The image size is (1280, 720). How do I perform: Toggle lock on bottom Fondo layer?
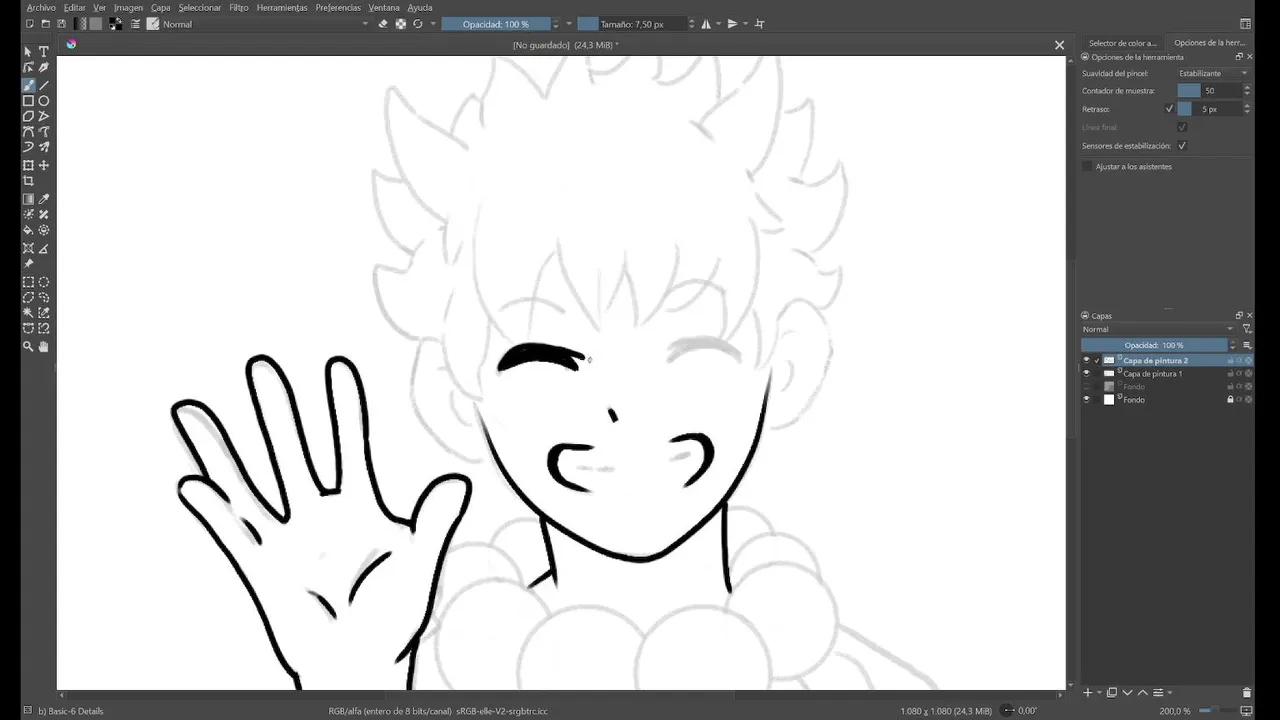[1230, 399]
